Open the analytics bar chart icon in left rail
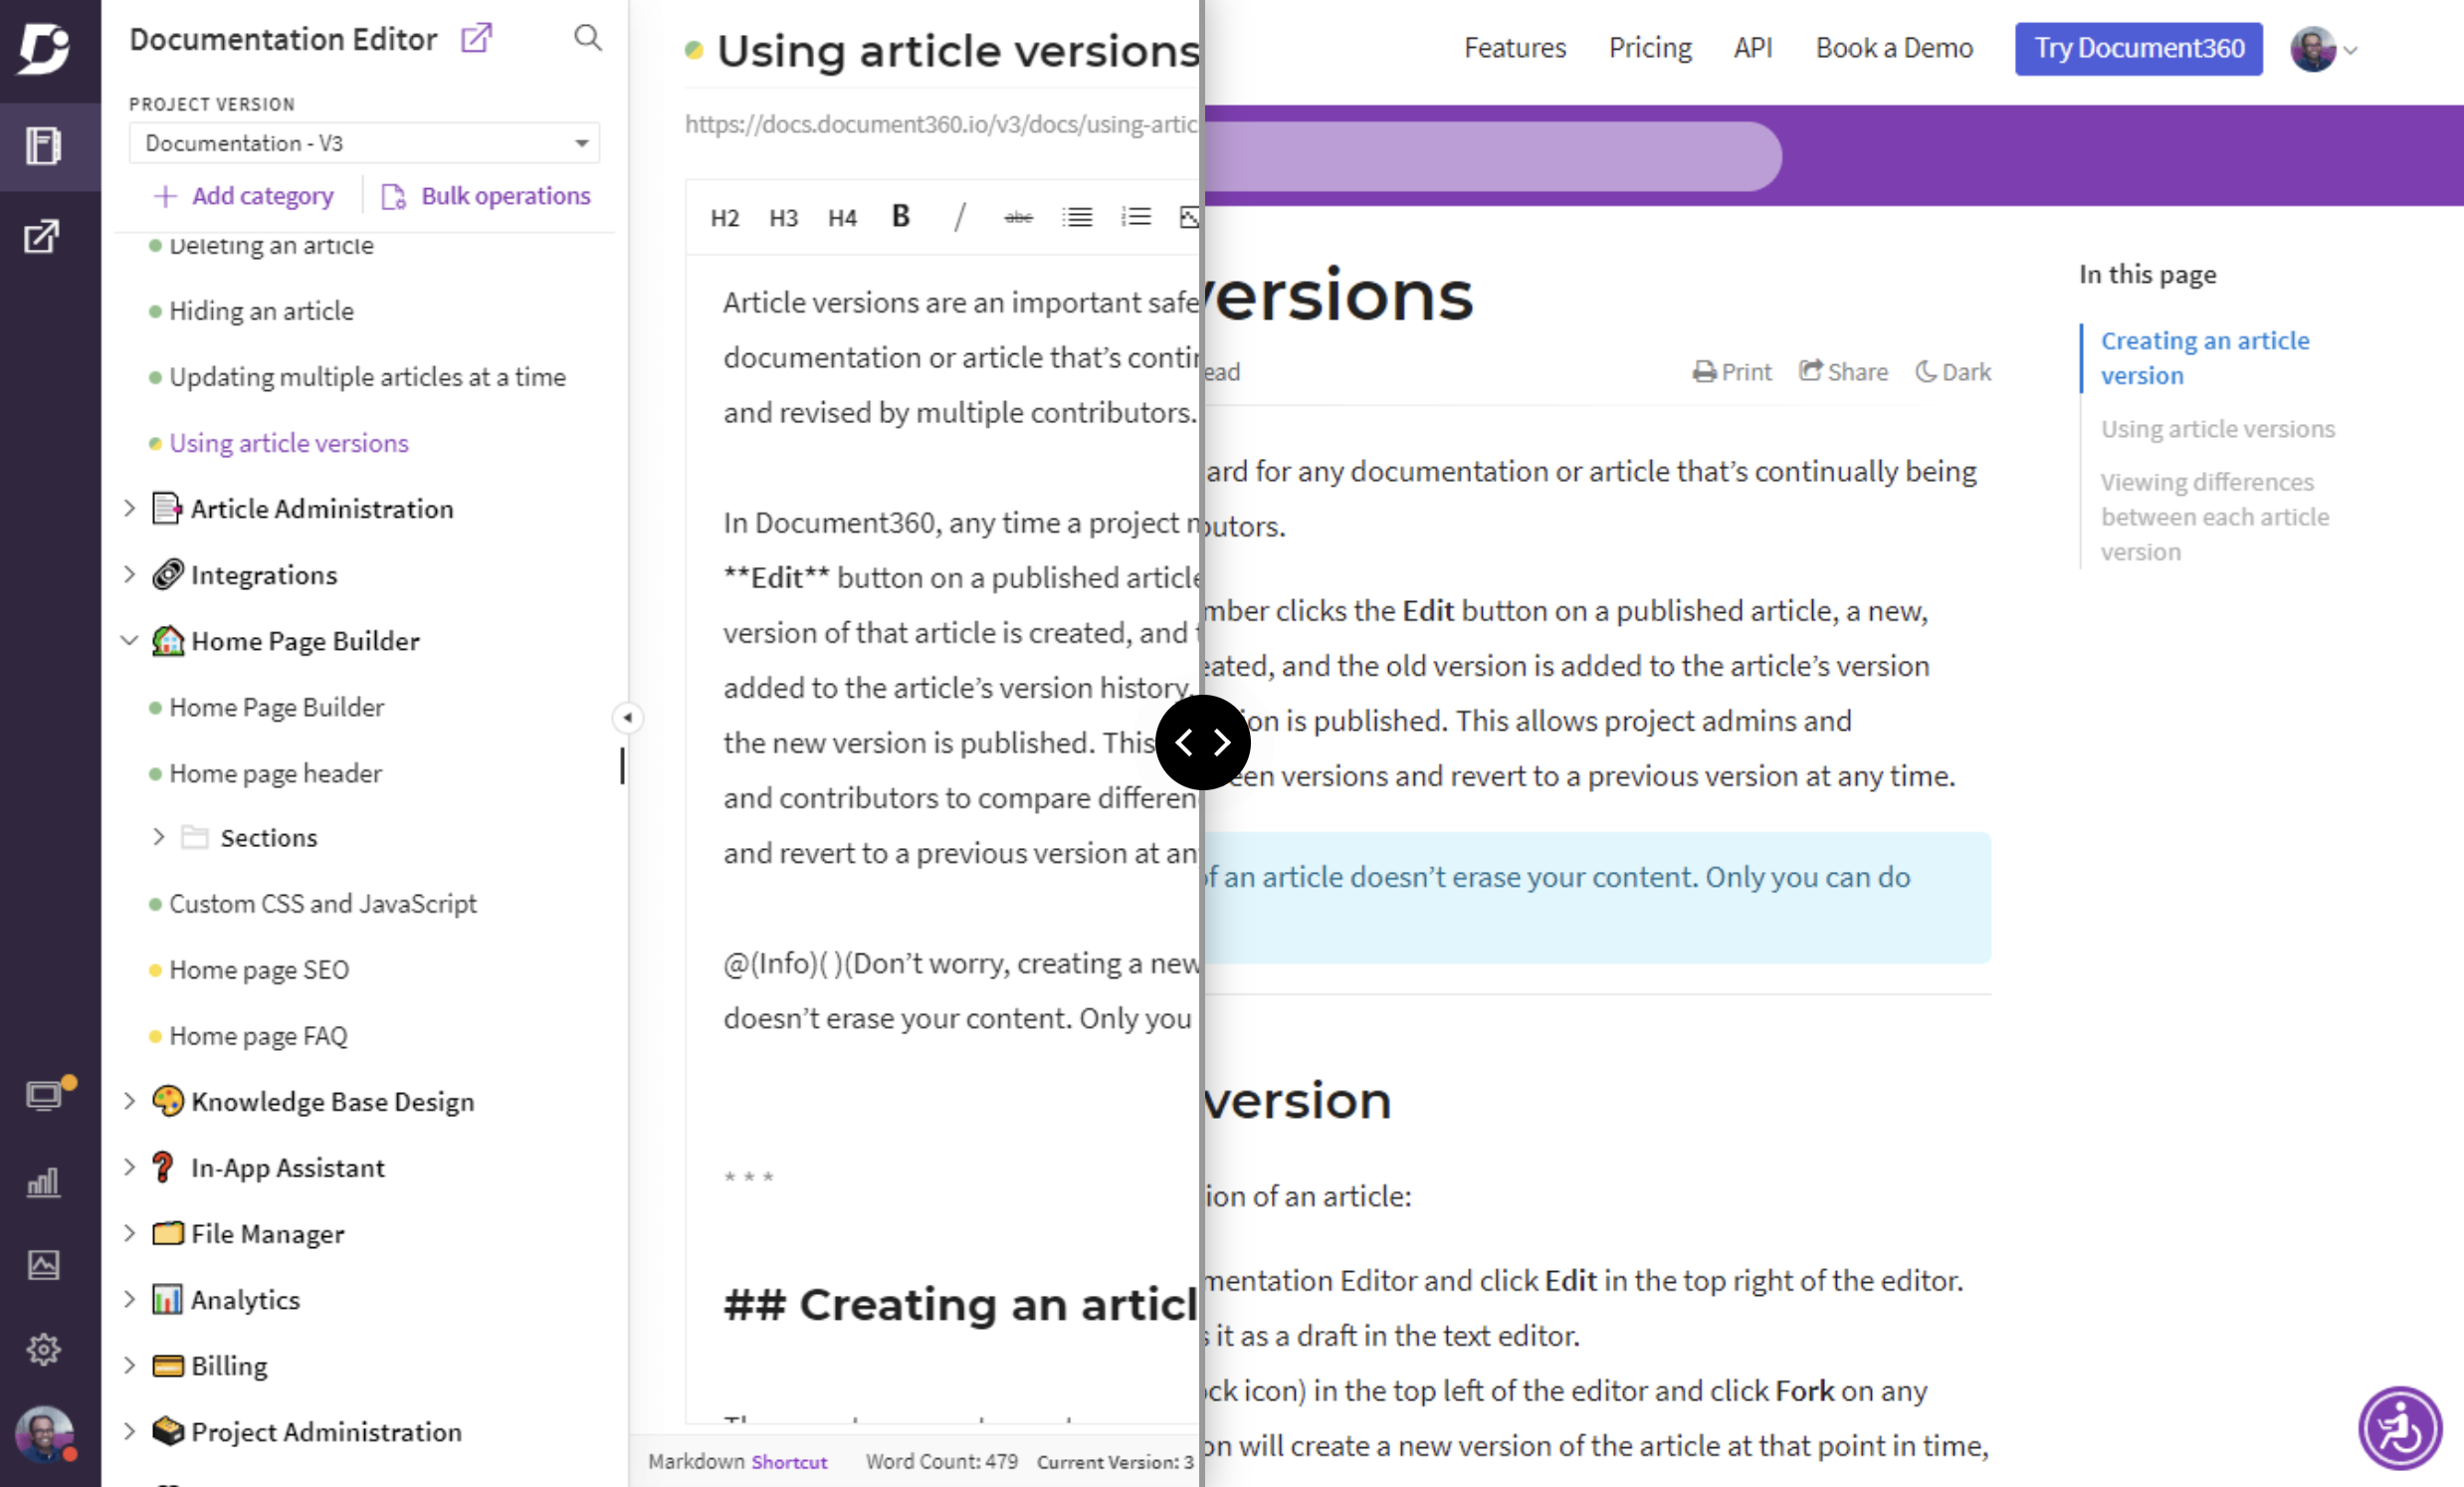Screen dimensions: 2464x1487 [43, 1182]
